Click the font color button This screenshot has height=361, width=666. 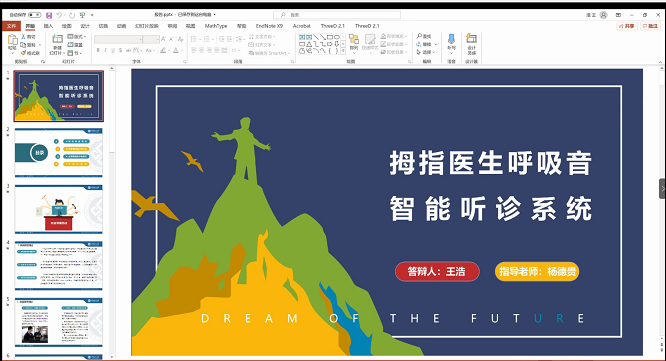click(x=176, y=50)
